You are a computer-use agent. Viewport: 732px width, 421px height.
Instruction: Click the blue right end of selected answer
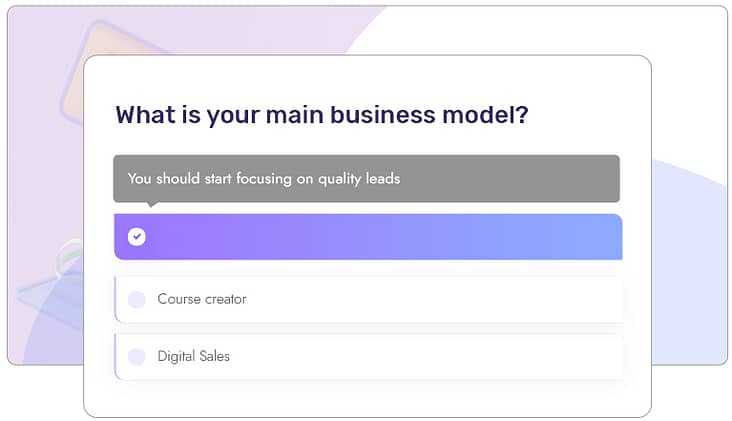click(x=598, y=237)
